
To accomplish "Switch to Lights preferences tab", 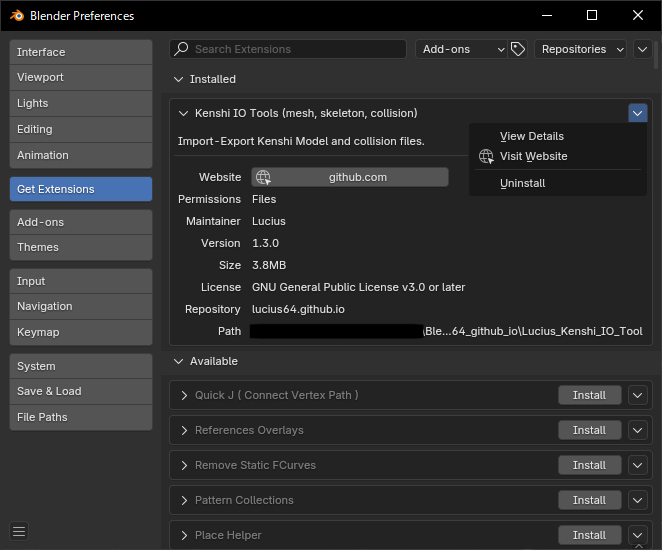I will 81,103.
